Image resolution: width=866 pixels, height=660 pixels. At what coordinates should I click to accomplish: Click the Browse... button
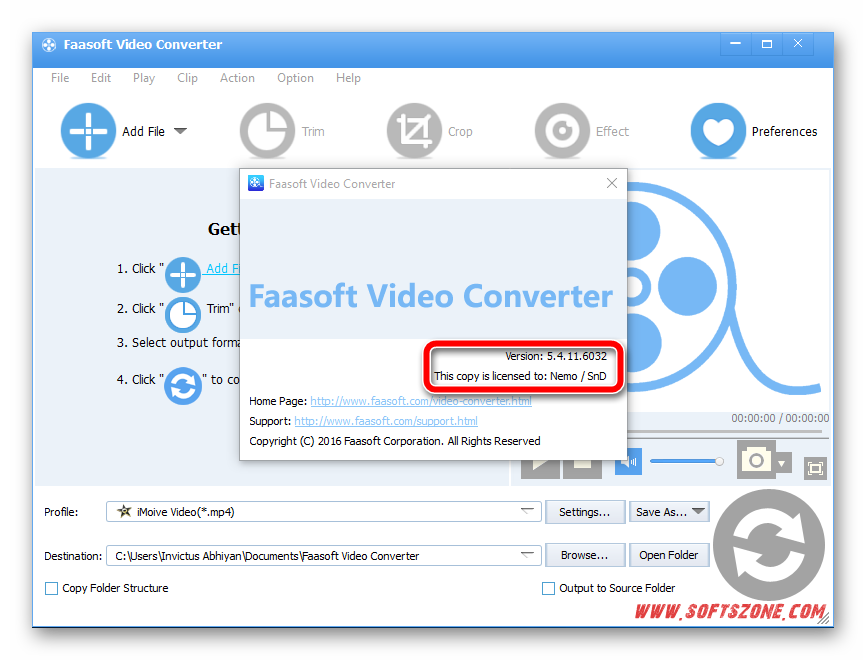pyautogui.click(x=585, y=555)
